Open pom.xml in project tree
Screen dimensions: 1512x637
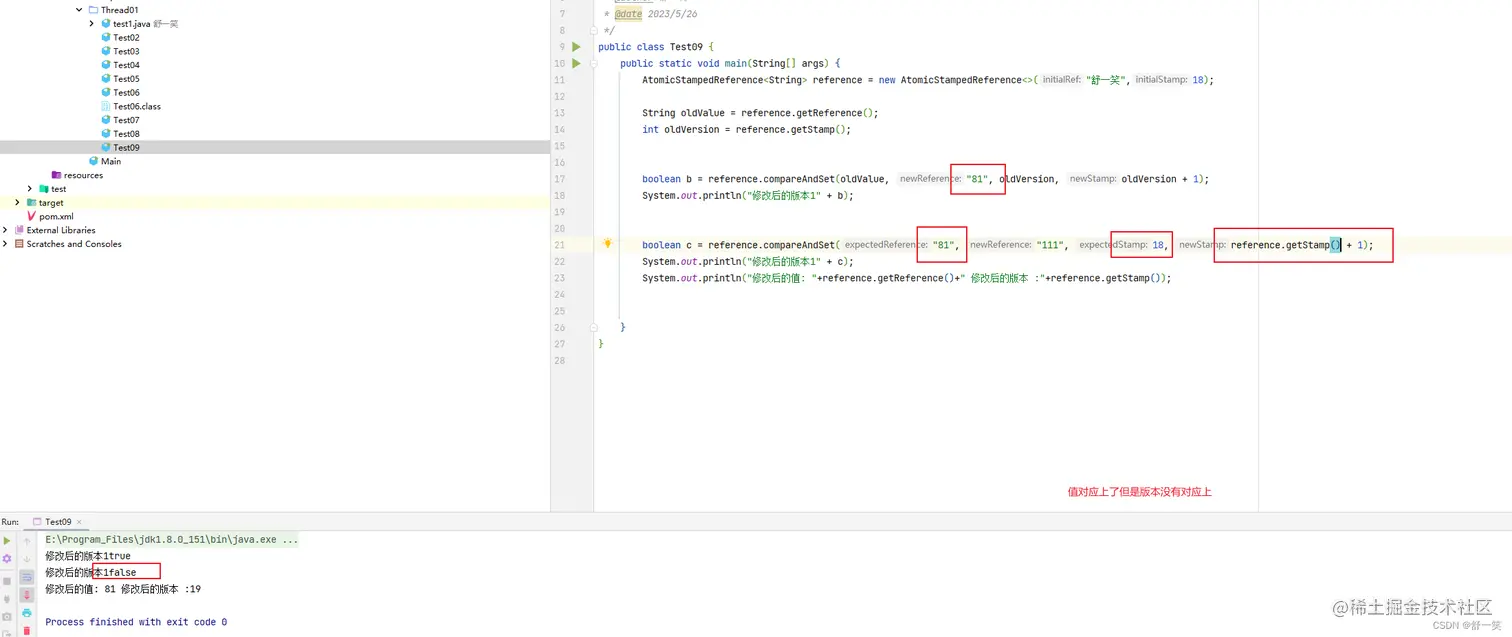click(x=56, y=216)
